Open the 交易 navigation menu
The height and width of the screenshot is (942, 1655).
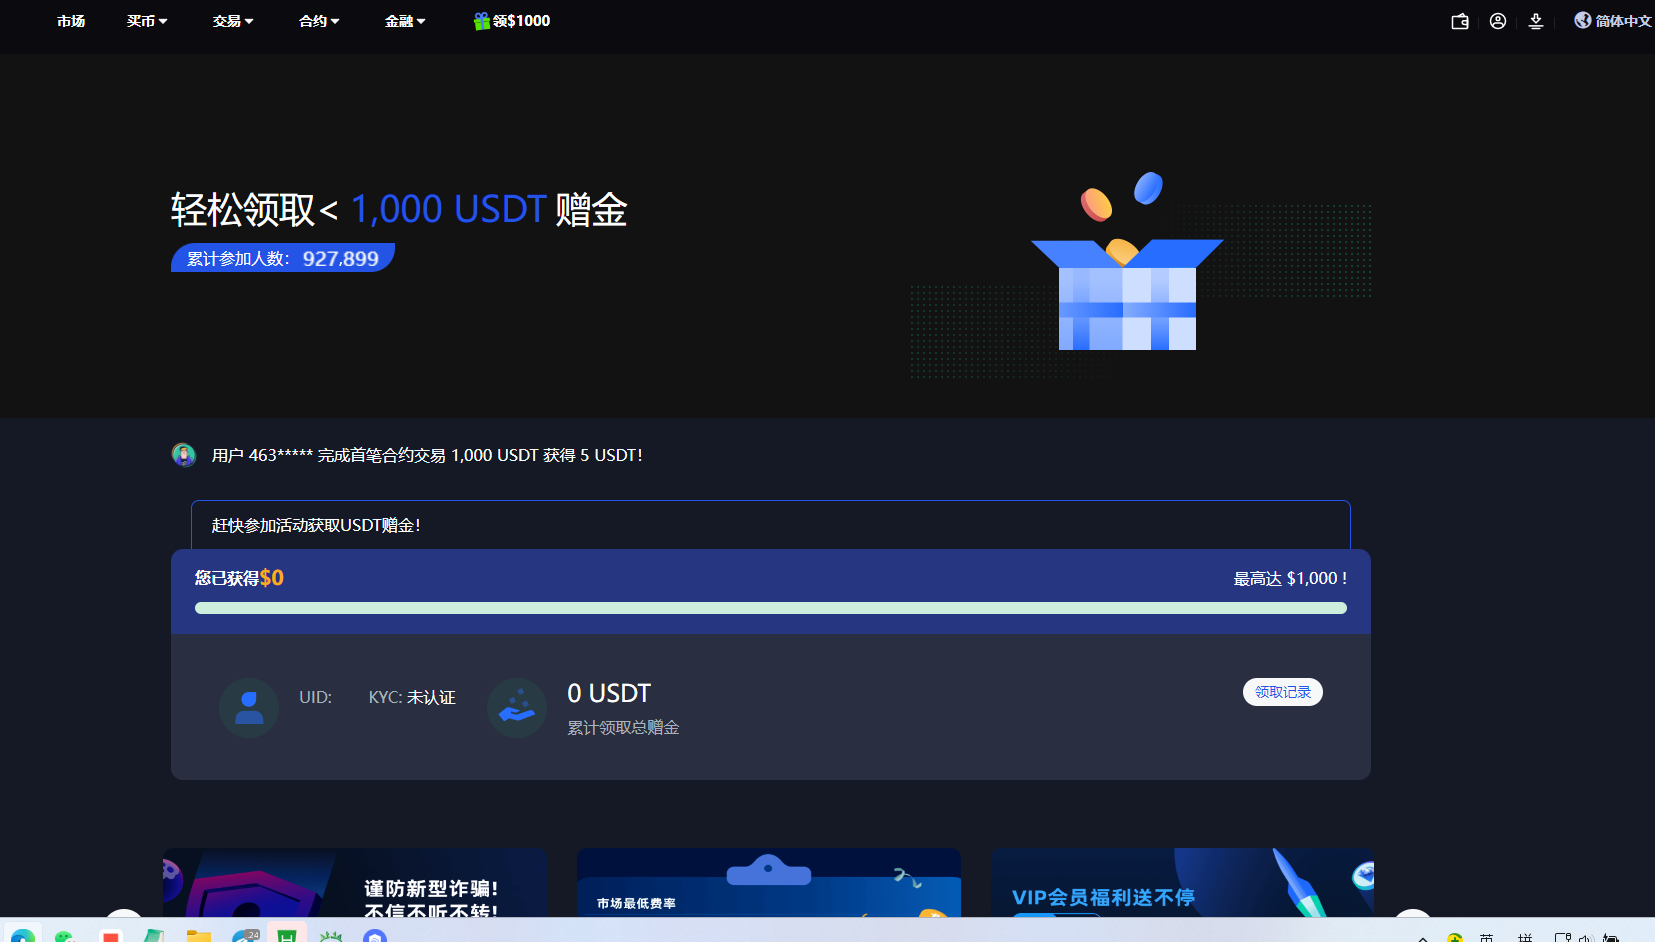pyautogui.click(x=232, y=20)
